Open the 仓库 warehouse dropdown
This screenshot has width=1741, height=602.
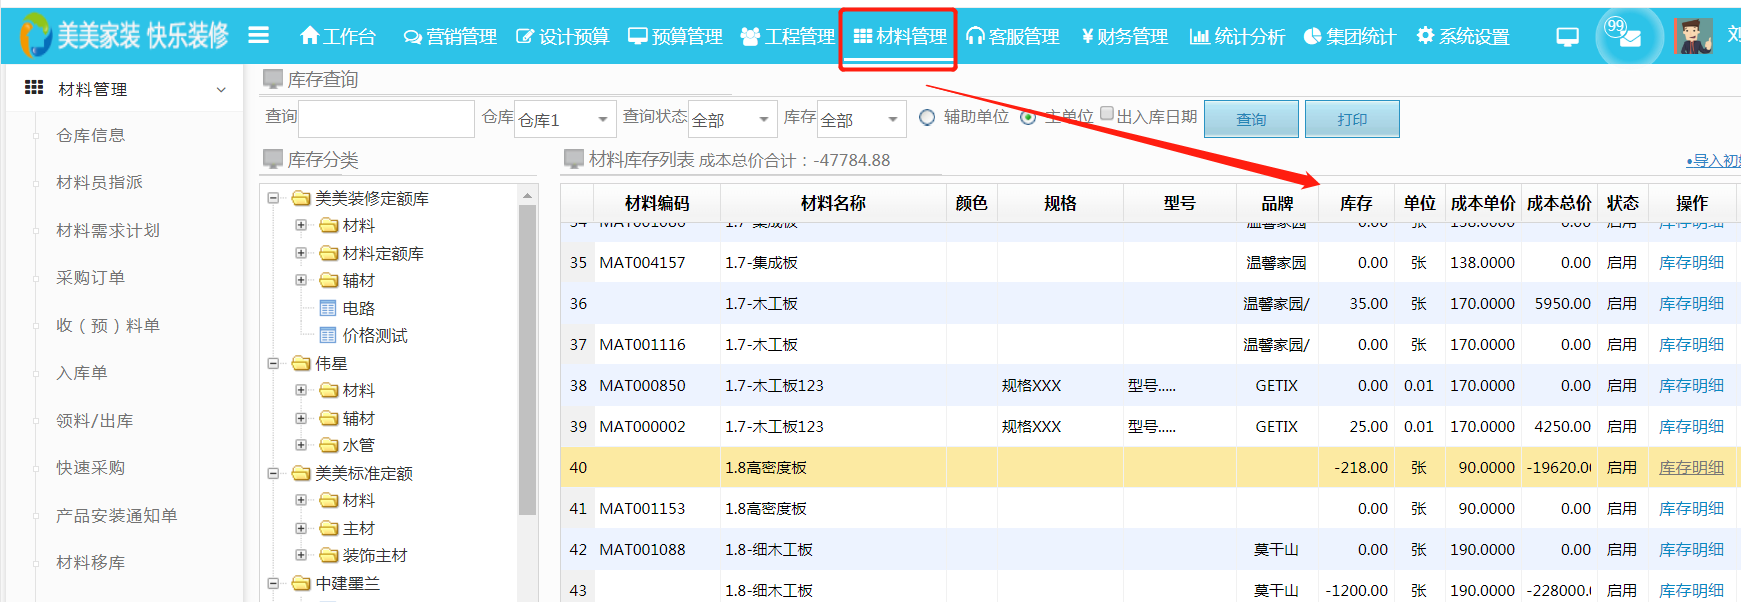[565, 120]
